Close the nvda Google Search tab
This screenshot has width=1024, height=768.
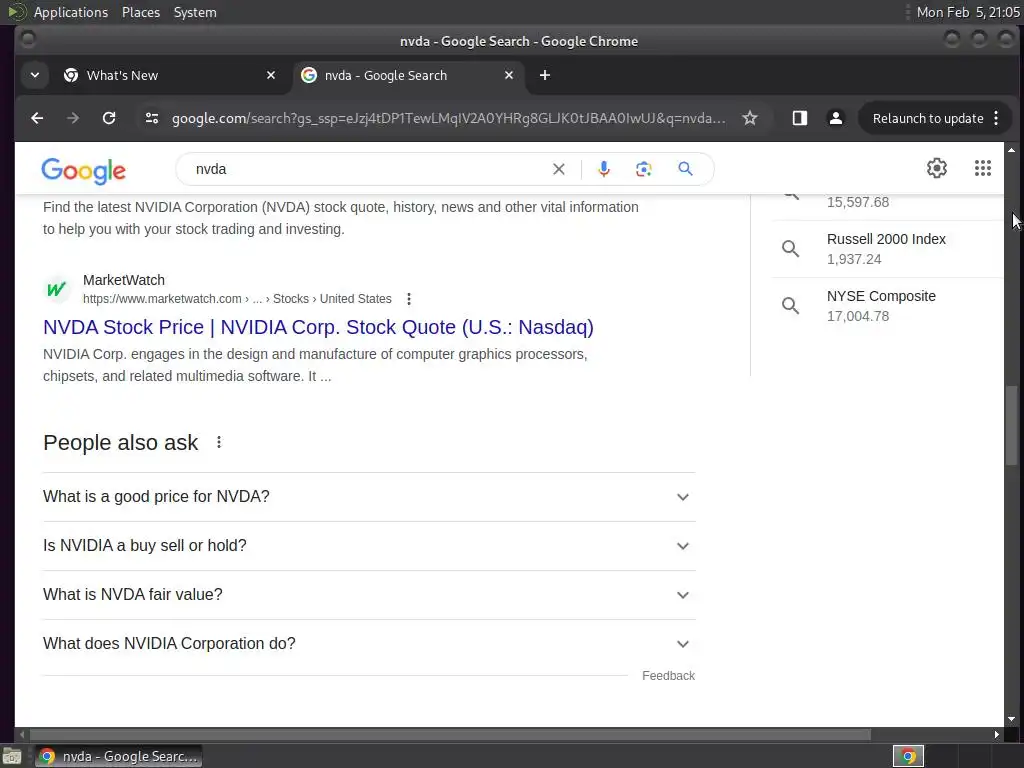tap(509, 75)
